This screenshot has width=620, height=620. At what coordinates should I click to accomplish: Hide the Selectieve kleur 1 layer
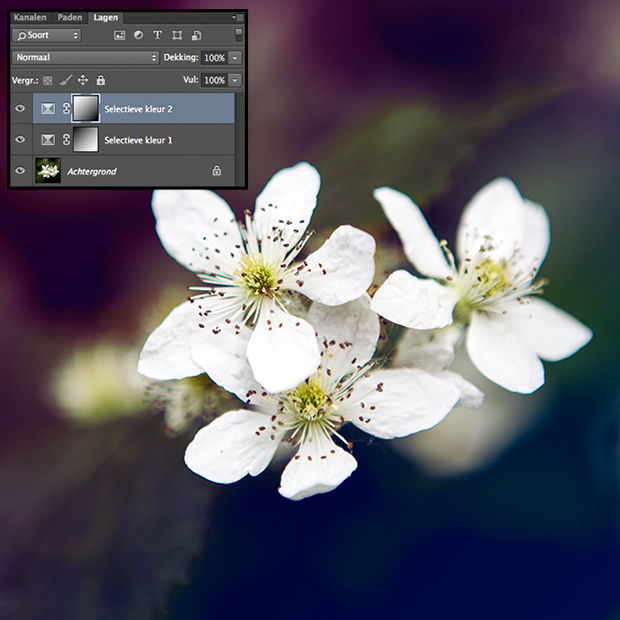pyautogui.click(x=20, y=140)
